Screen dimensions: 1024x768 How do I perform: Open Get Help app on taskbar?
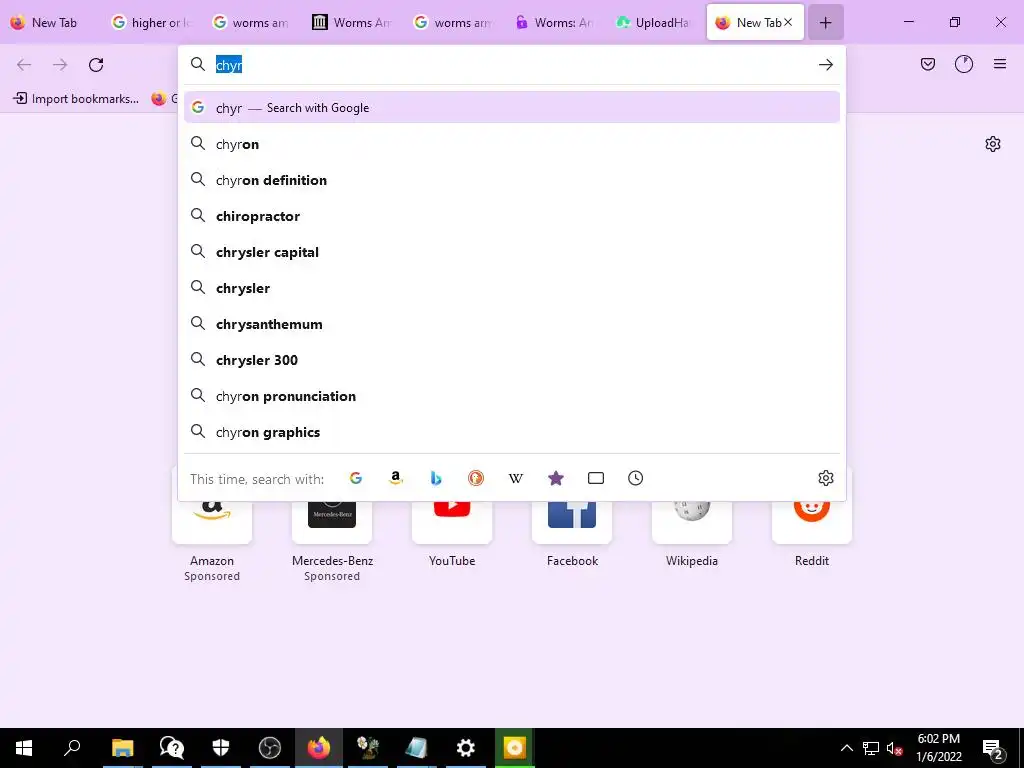(x=172, y=748)
